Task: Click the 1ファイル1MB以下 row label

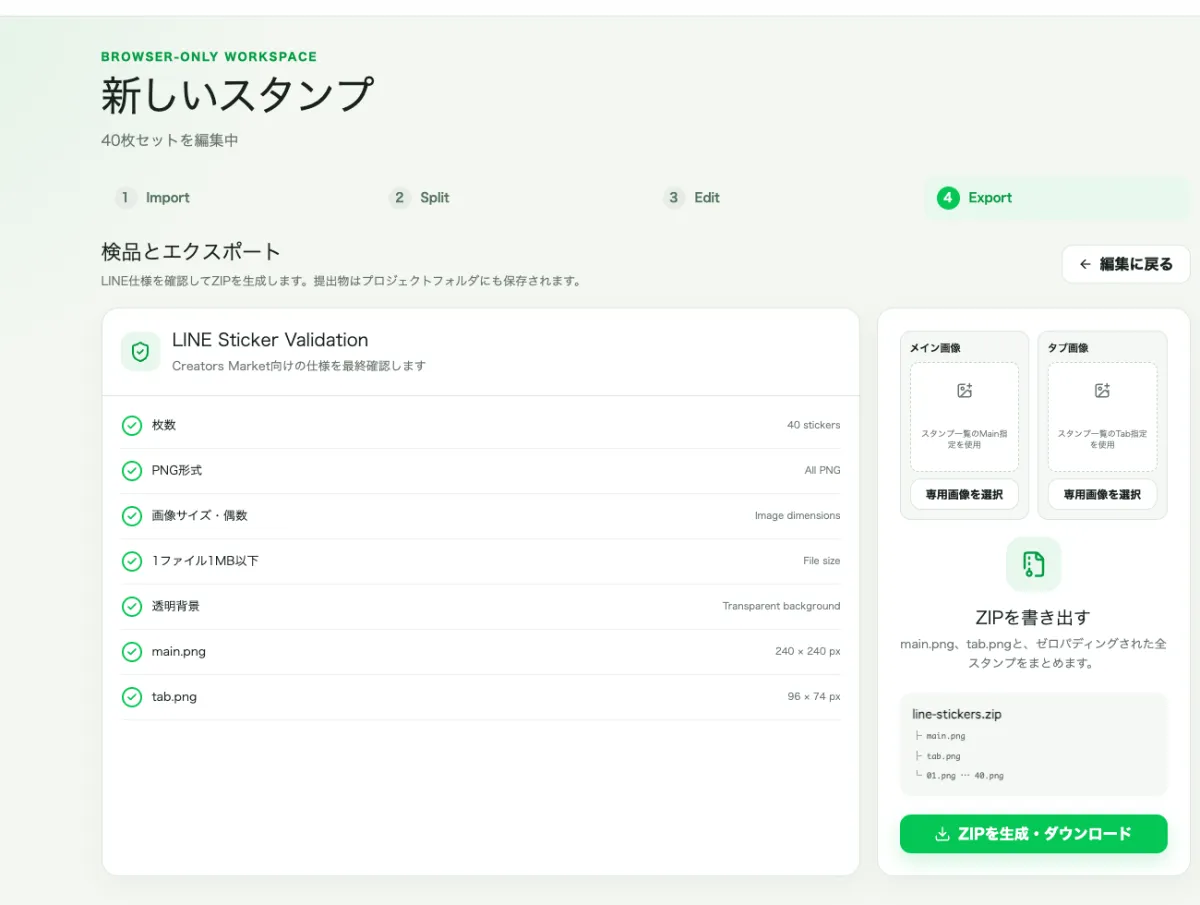Action: pyautogui.click(x=205, y=561)
